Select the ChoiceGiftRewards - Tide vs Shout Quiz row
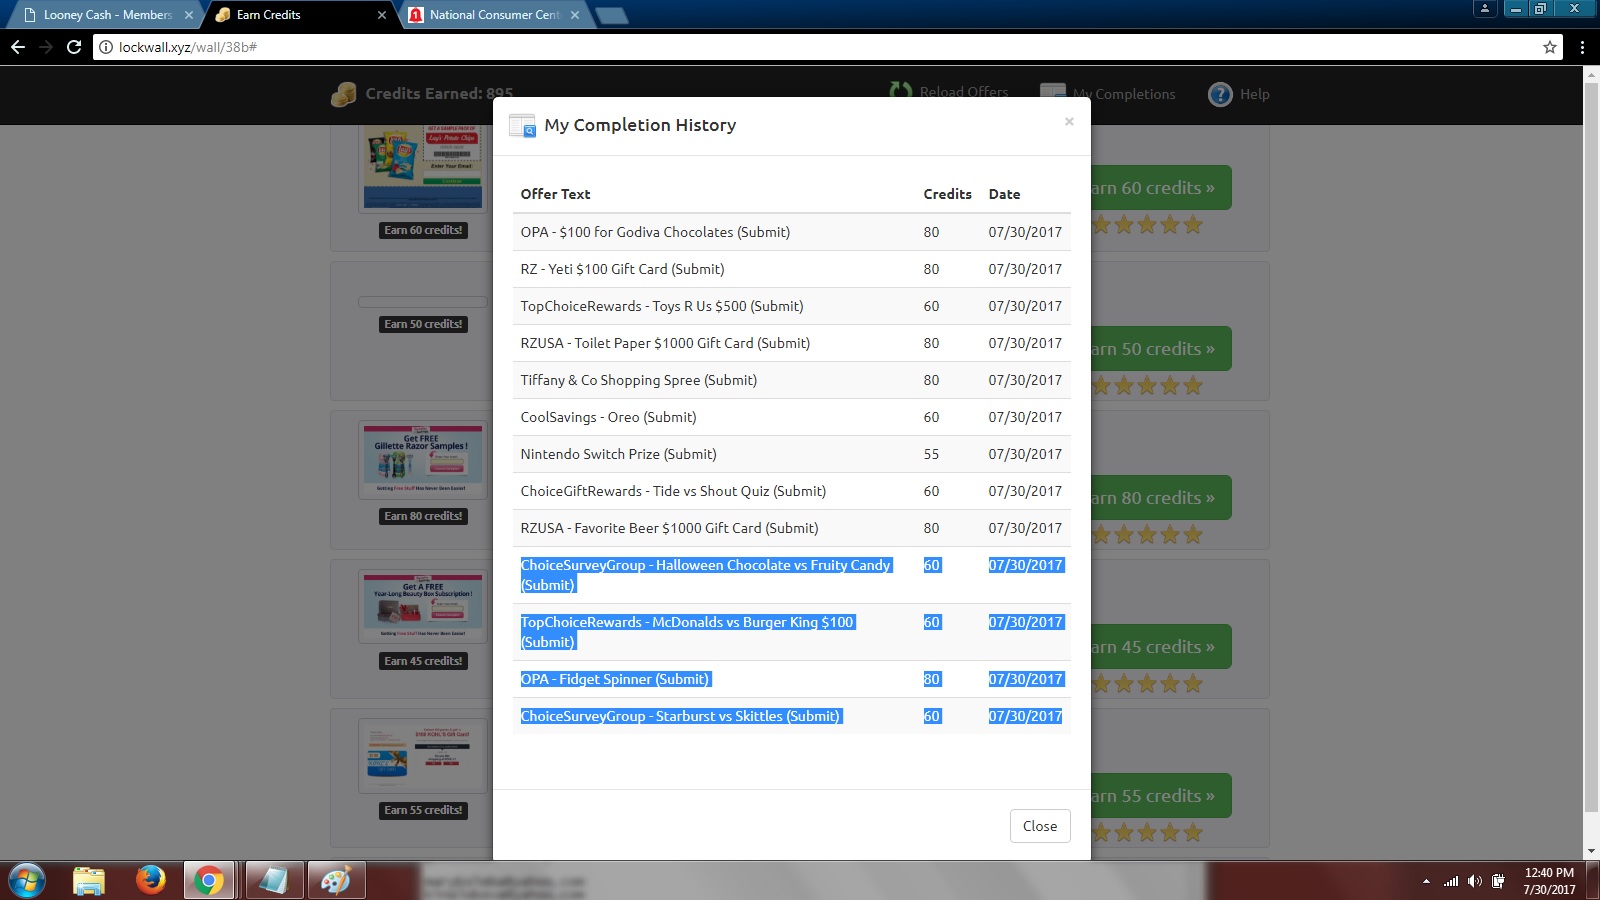1600x900 pixels. point(792,491)
